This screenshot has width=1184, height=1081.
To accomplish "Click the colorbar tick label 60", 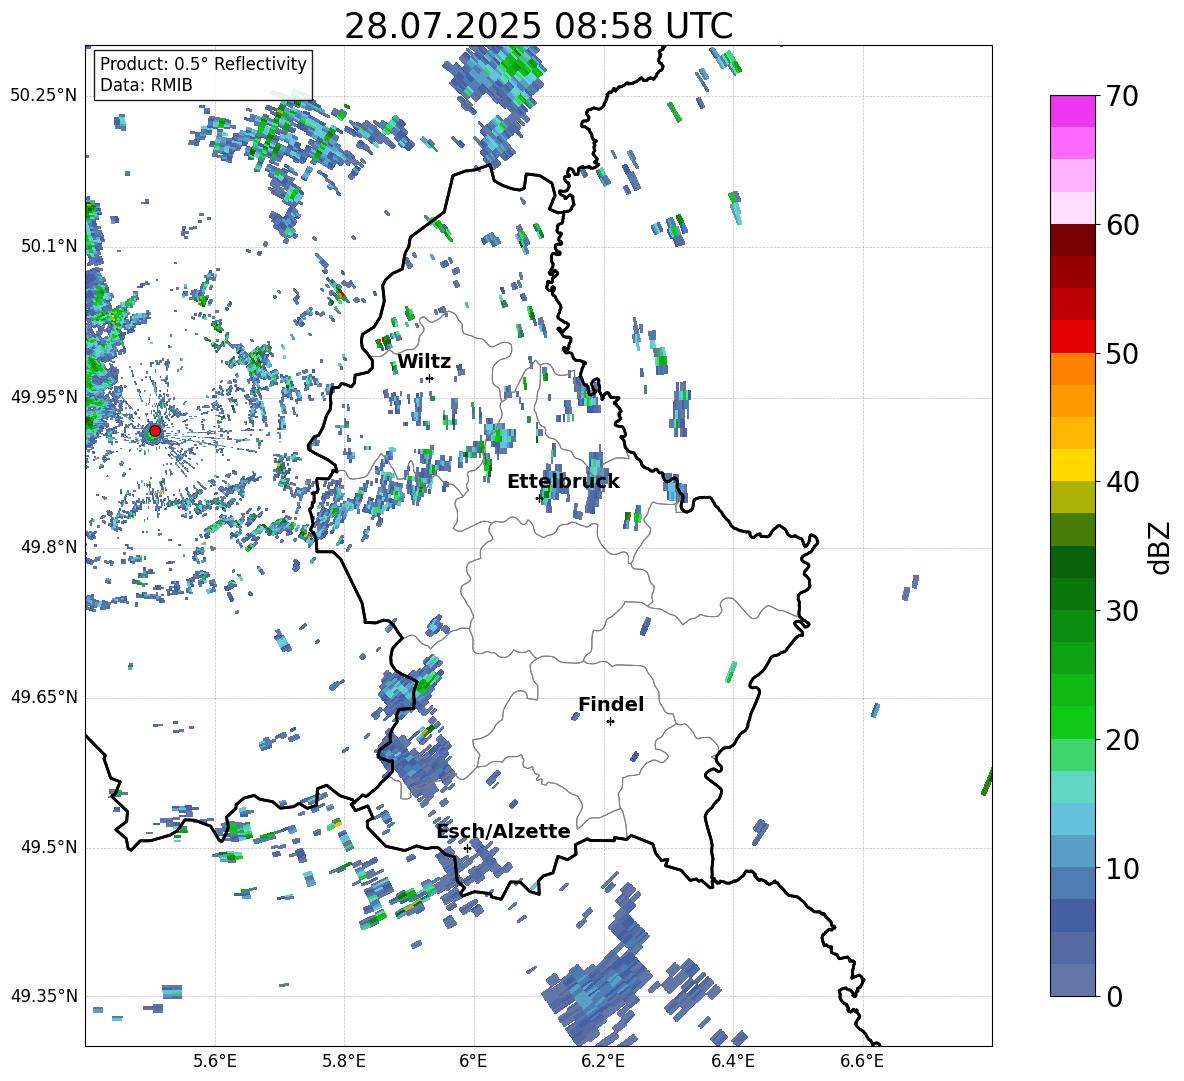I will point(1122,225).
